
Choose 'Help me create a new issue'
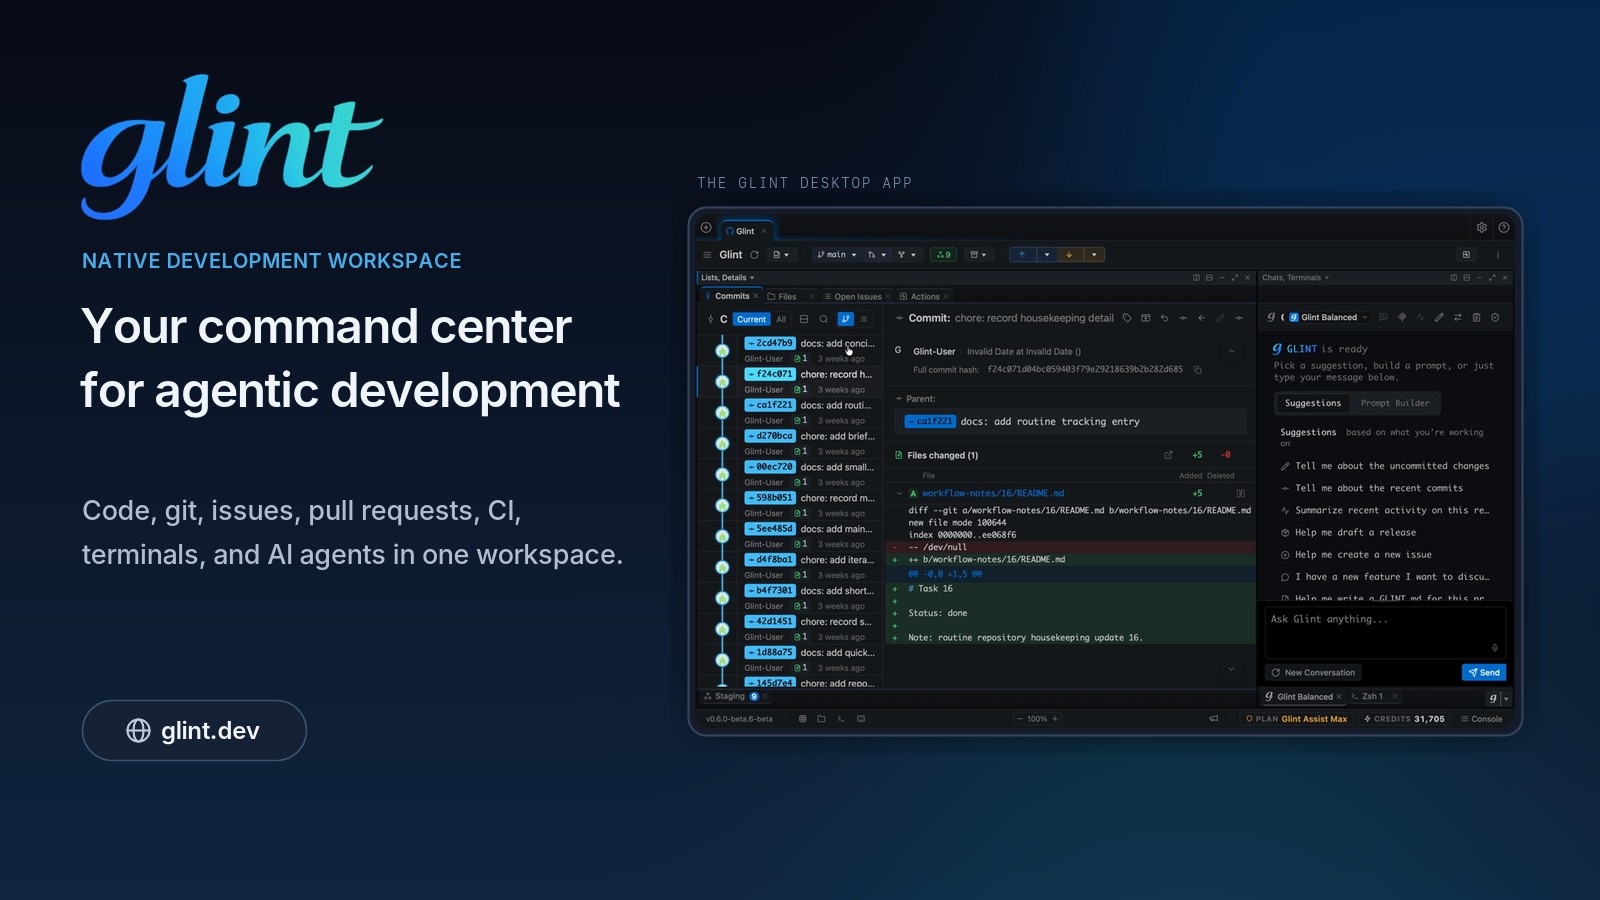(x=1356, y=555)
